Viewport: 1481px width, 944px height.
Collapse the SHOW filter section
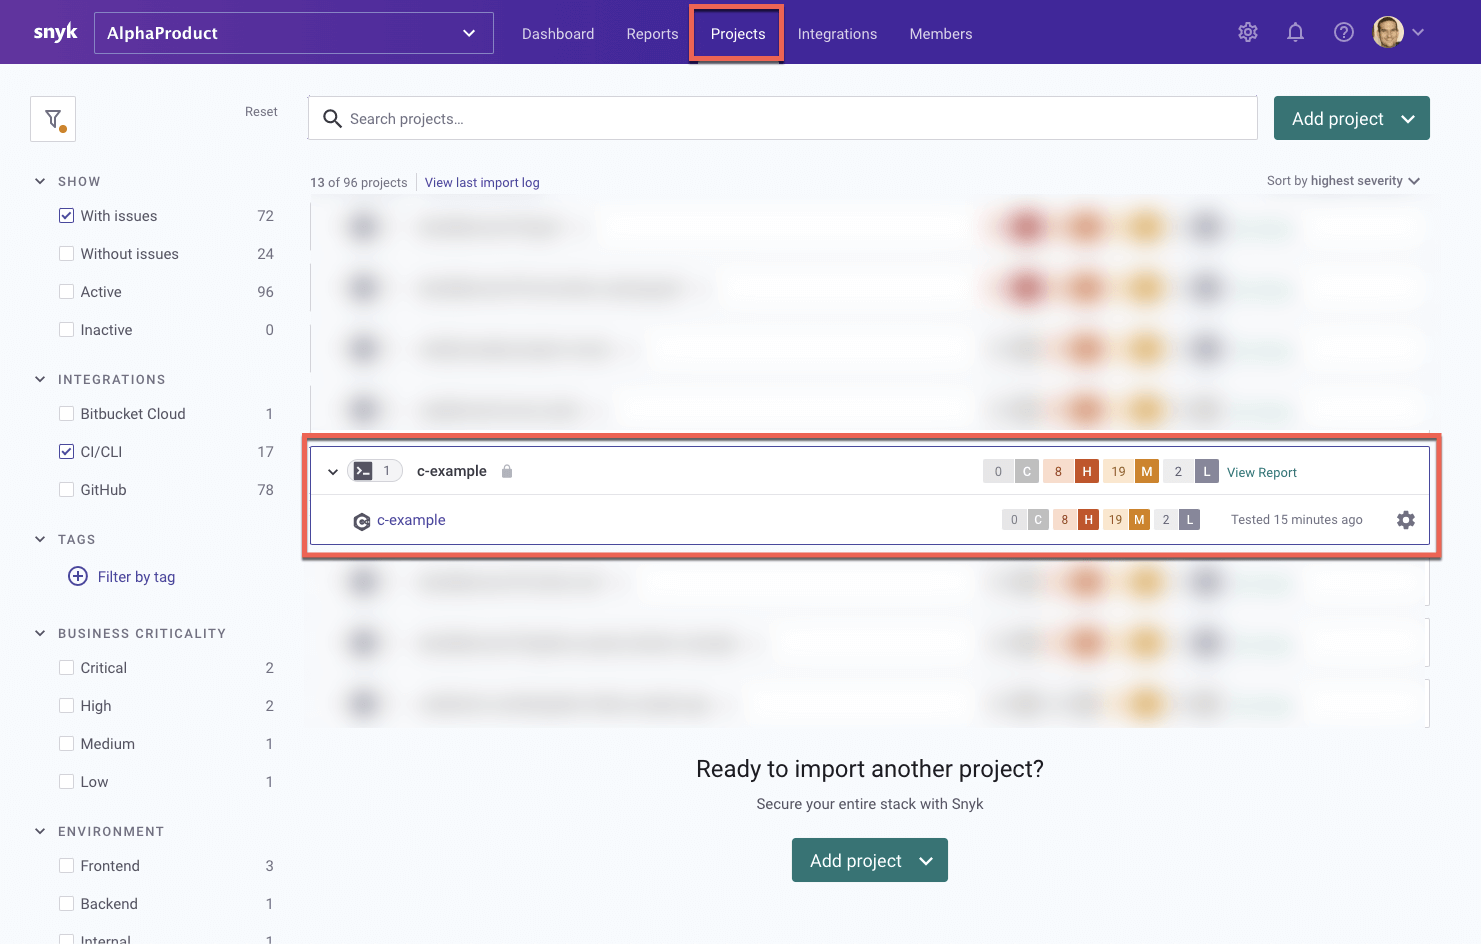(x=40, y=181)
